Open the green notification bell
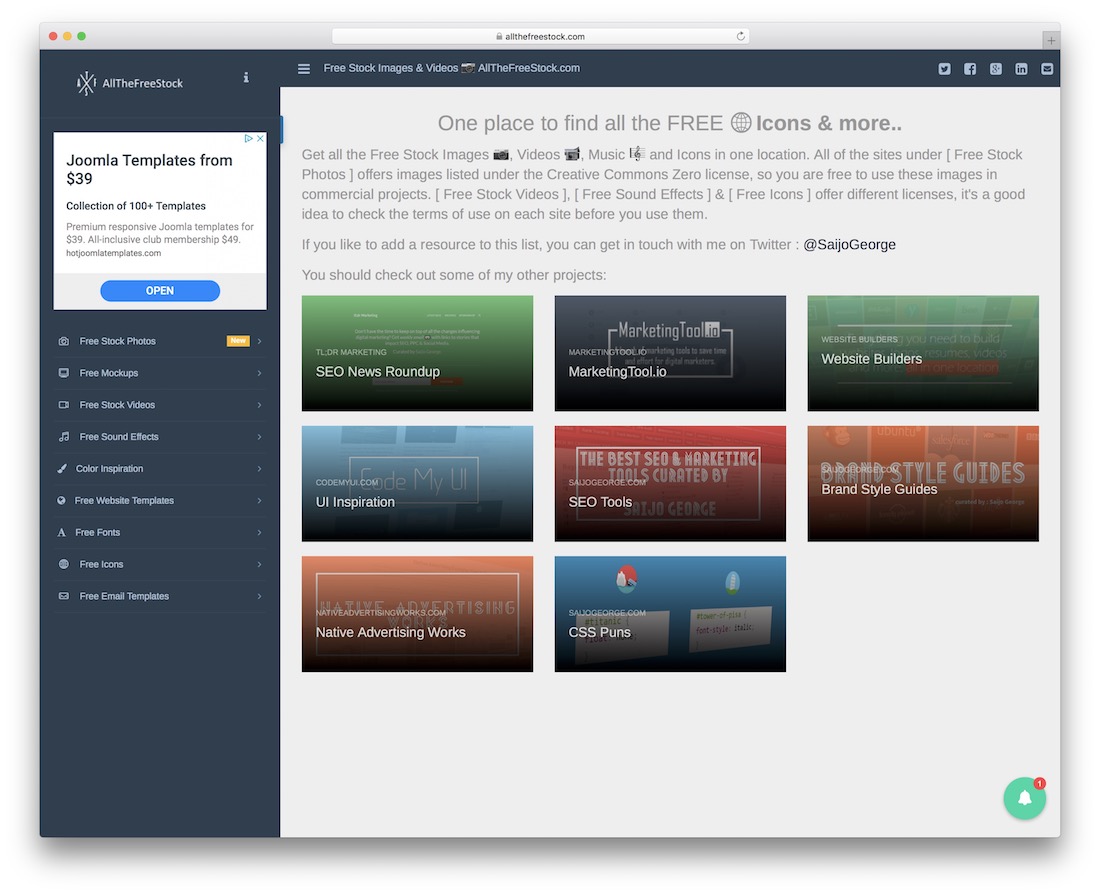The height and width of the screenshot is (894, 1100). [1024, 798]
